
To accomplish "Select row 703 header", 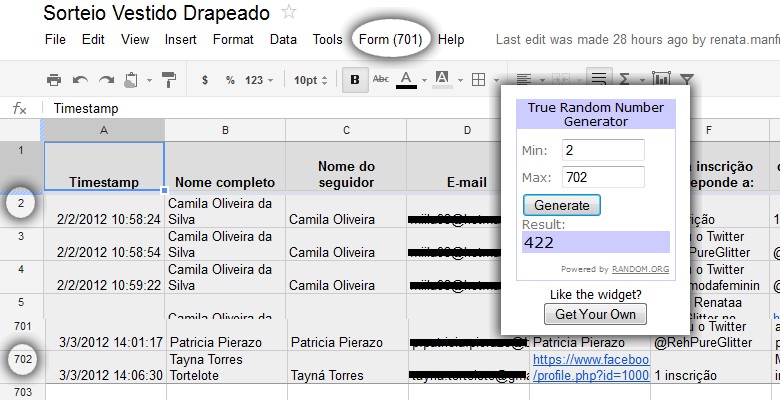I will pyautogui.click(x=22, y=392).
